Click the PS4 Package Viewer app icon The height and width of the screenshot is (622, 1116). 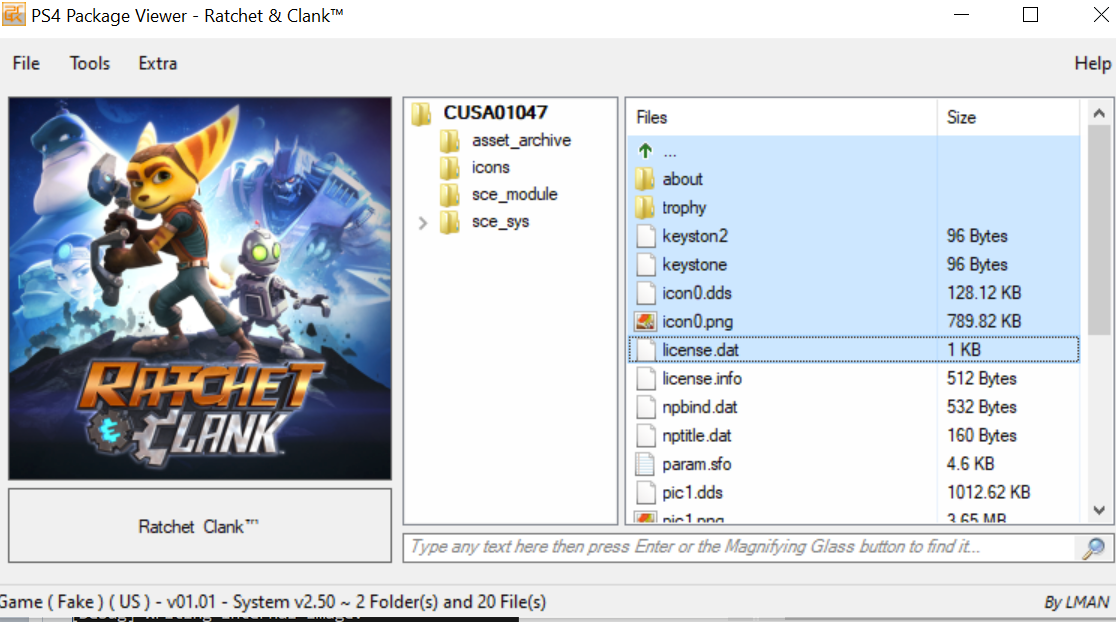click(x=14, y=14)
